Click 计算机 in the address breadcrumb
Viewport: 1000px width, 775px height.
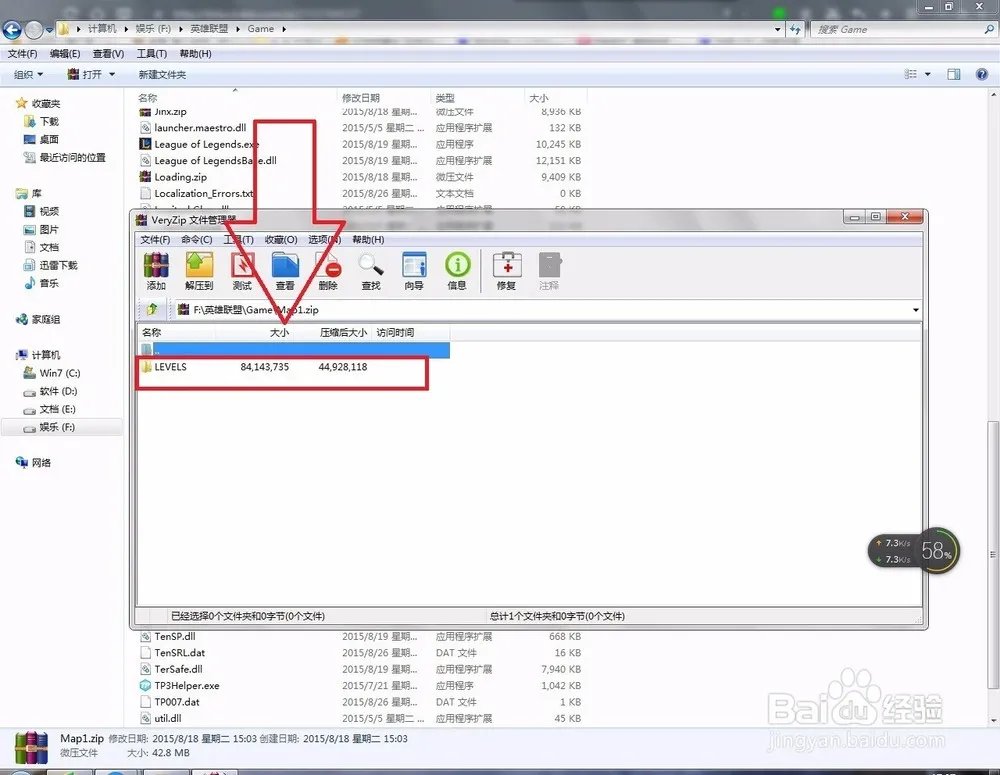click(x=102, y=29)
